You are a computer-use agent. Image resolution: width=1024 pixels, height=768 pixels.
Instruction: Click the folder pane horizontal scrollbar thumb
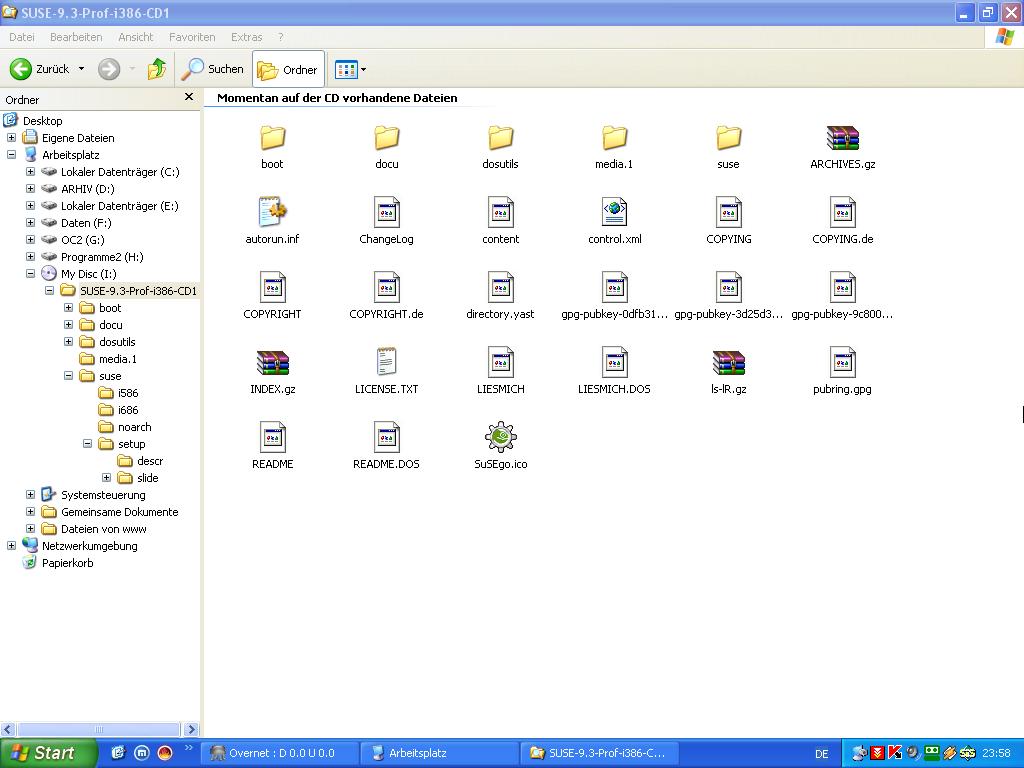pyautogui.click(x=99, y=729)
